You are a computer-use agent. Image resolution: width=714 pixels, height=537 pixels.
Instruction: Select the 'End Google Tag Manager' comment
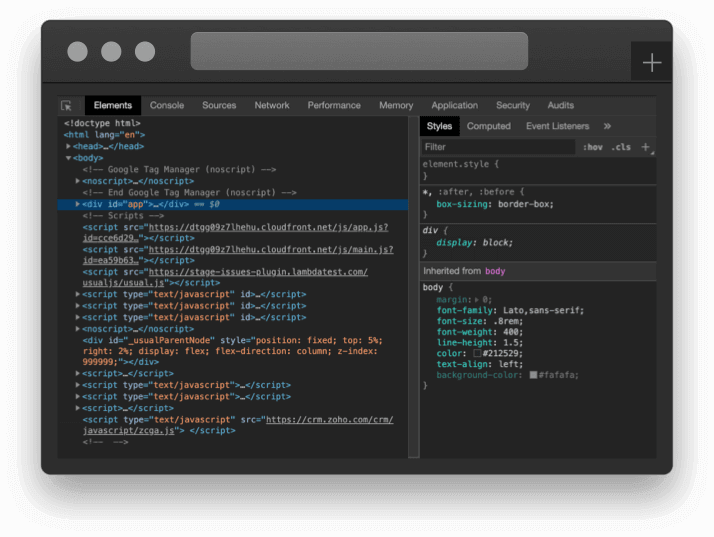[x=189, y=192]
